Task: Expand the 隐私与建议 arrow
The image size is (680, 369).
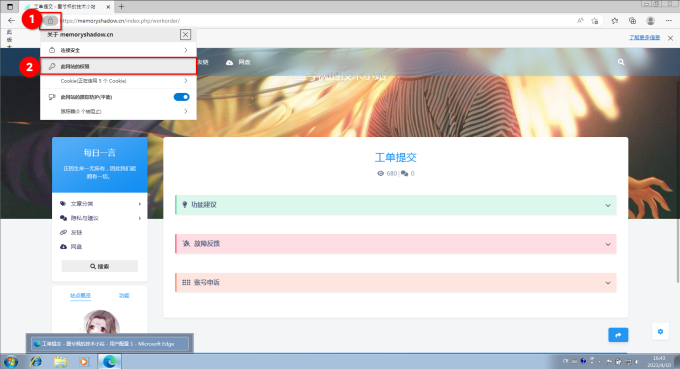Action: point(140,218)
